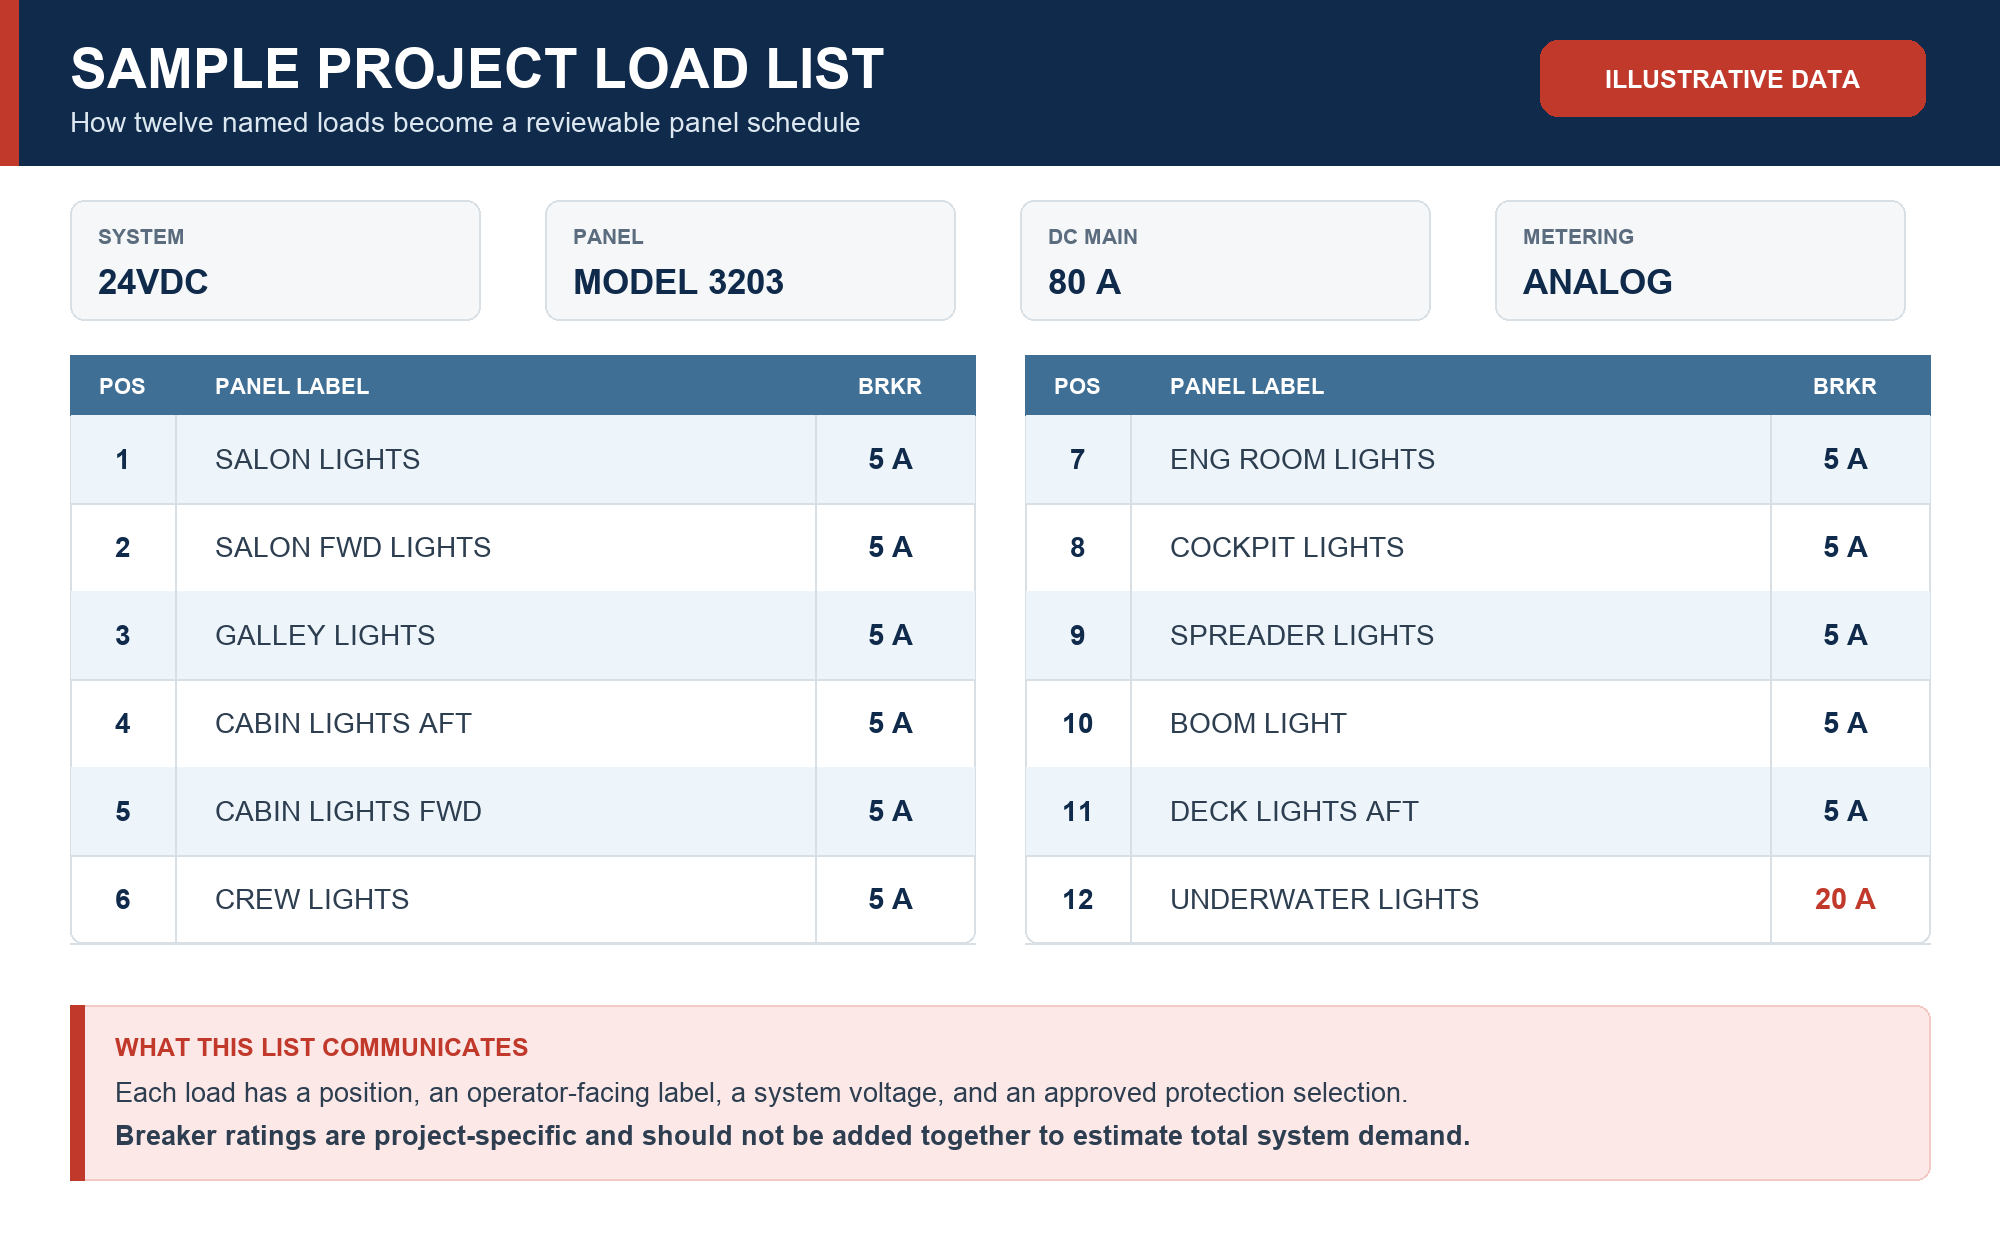Select the SAMPLE PROJECT LOAD LIST title
The width and height of the screenshot is (2000, 1240).
click(x=477, y=69)
